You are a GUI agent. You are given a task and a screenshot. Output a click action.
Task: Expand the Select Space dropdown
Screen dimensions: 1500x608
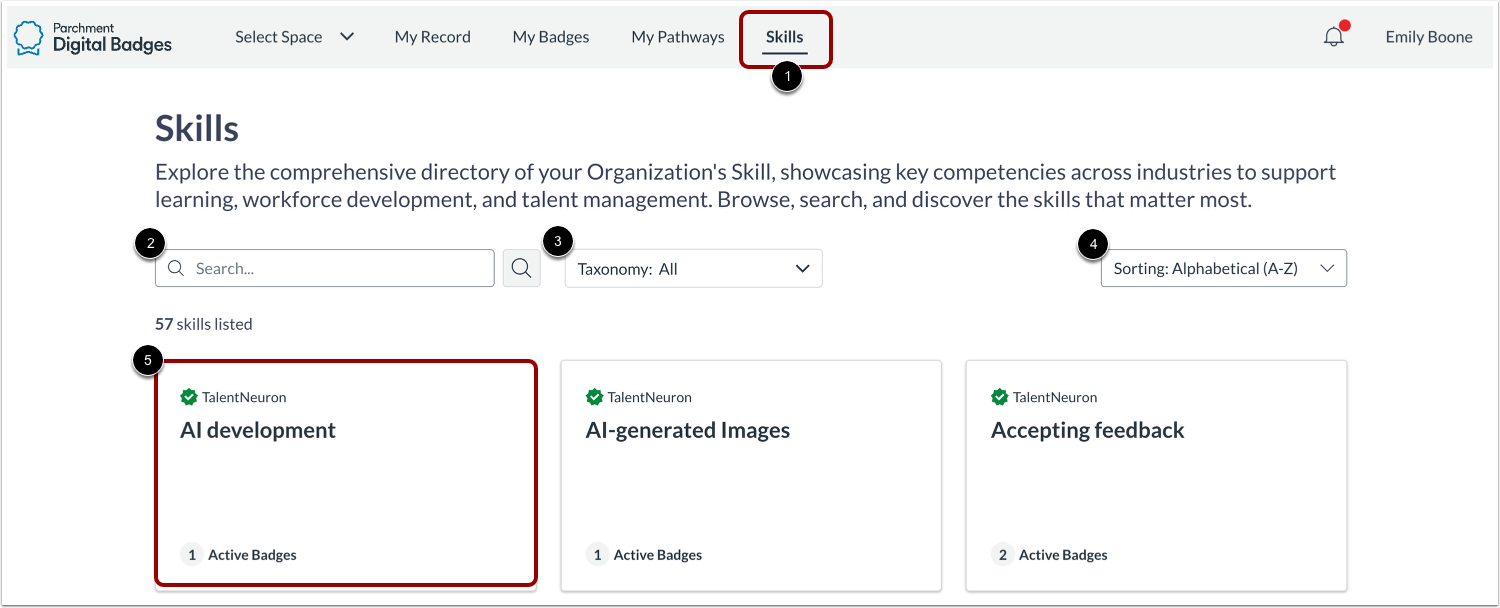tap(294, 37)
